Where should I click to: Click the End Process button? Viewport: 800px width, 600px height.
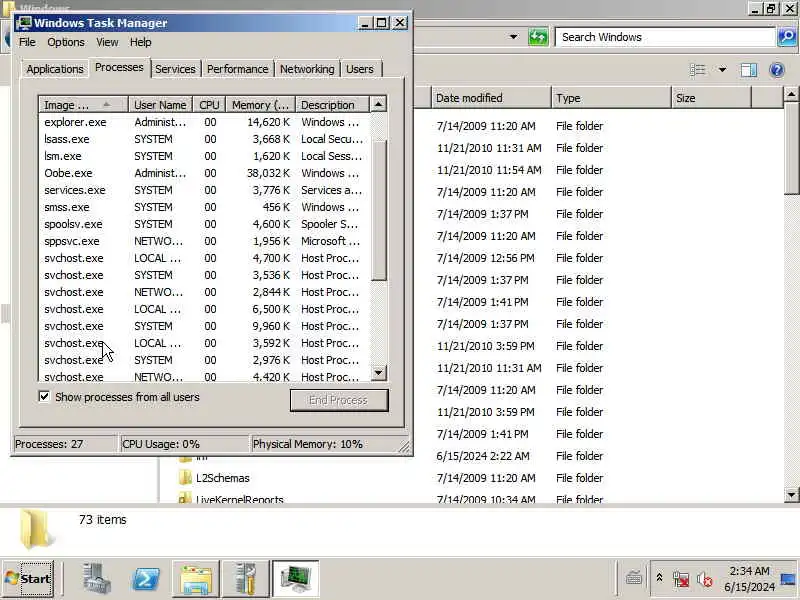339,400
